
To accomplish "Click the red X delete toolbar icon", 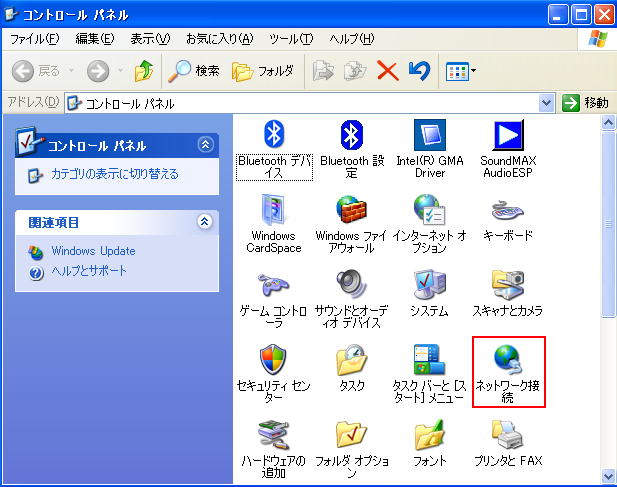I will [388, 71].
